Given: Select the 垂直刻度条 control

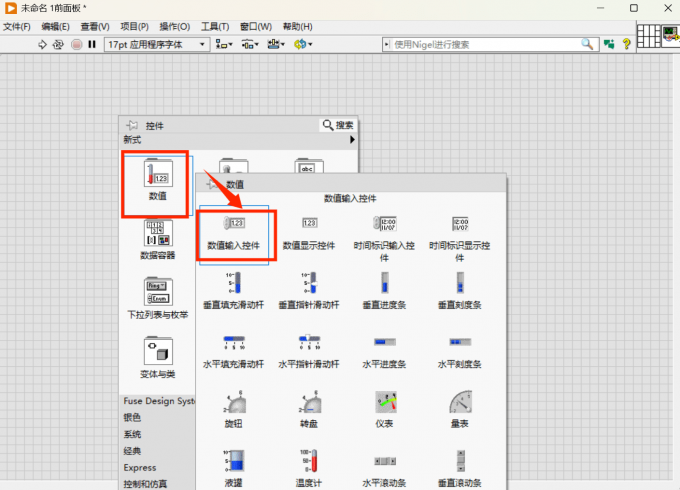Looking at the screenshot, I should (460, 291).
